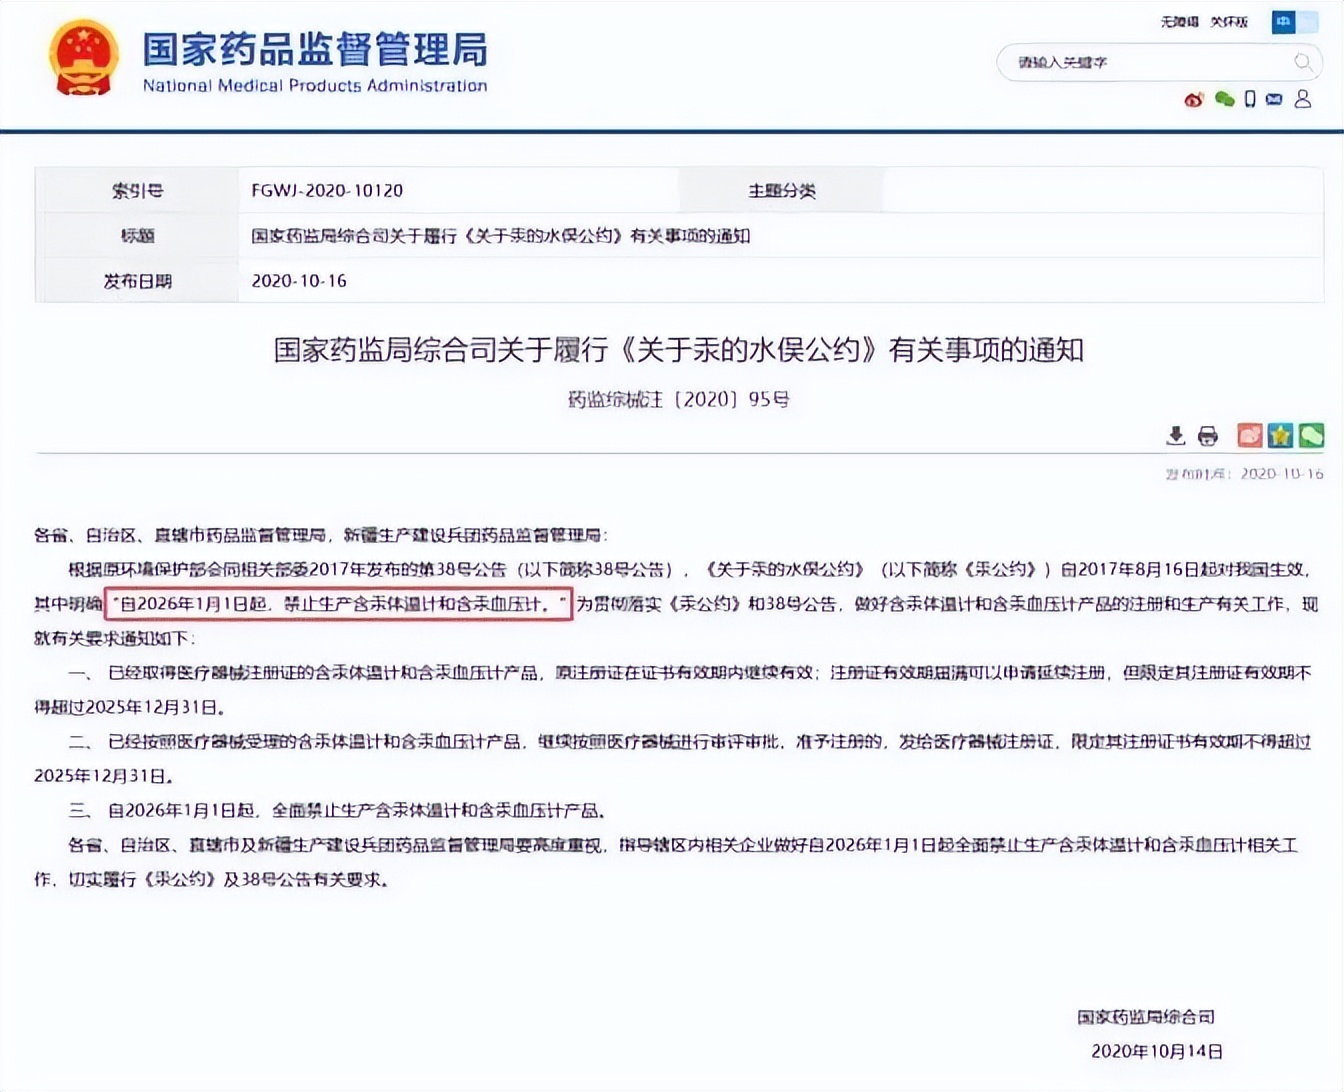Image resolution: width=1344 pixels, height=1092 pixels.
Task: Switch language to Chinese (中)
Action: point(1283,22)
